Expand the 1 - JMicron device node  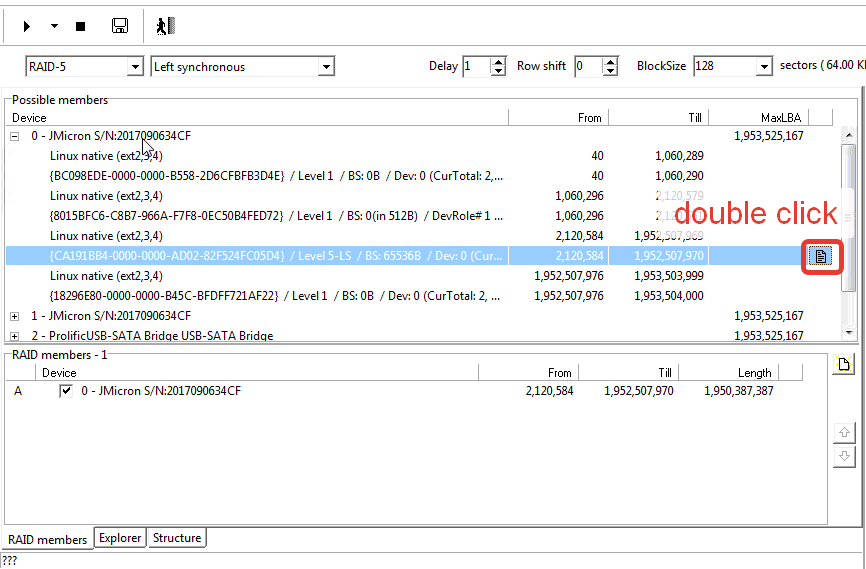click(14, 317)
